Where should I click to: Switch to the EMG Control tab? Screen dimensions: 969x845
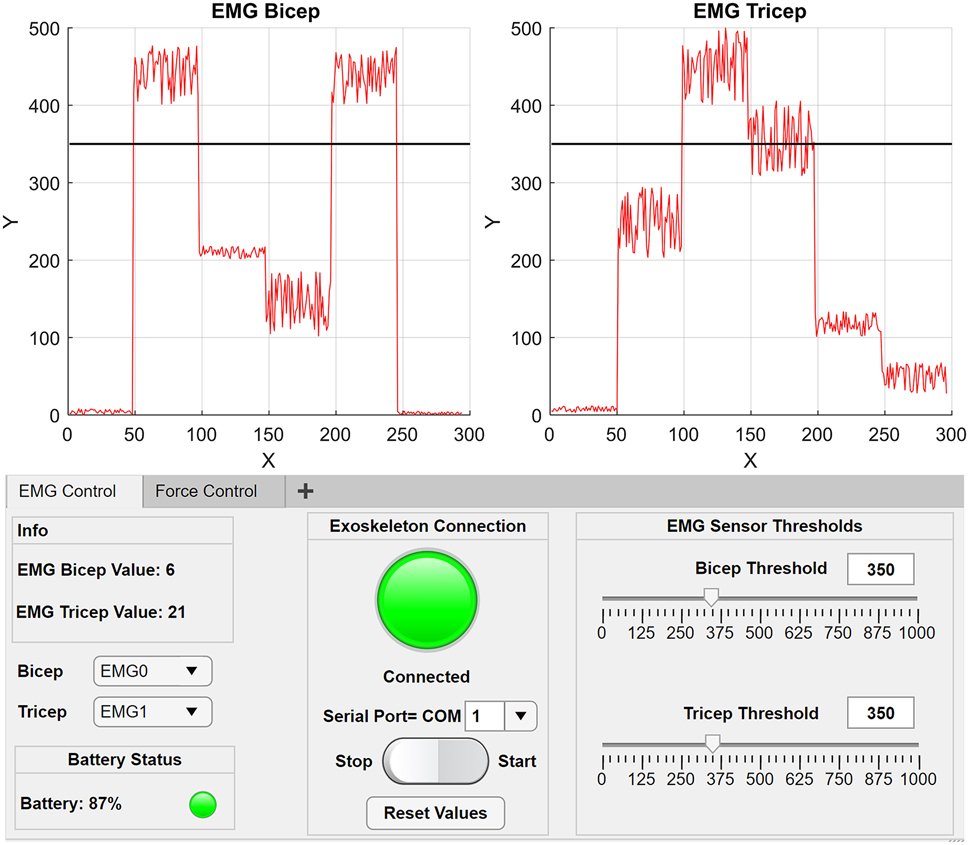(68, 491)
